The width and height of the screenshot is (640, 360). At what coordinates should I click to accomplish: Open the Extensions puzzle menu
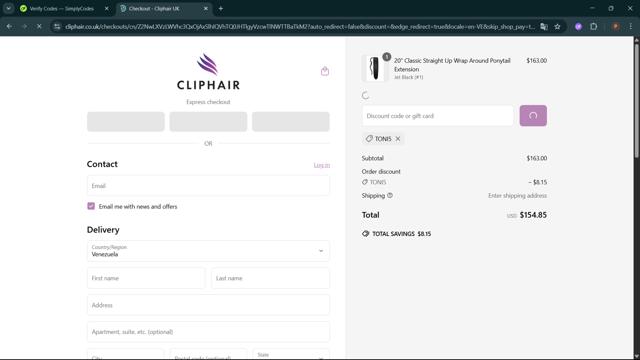593,27
